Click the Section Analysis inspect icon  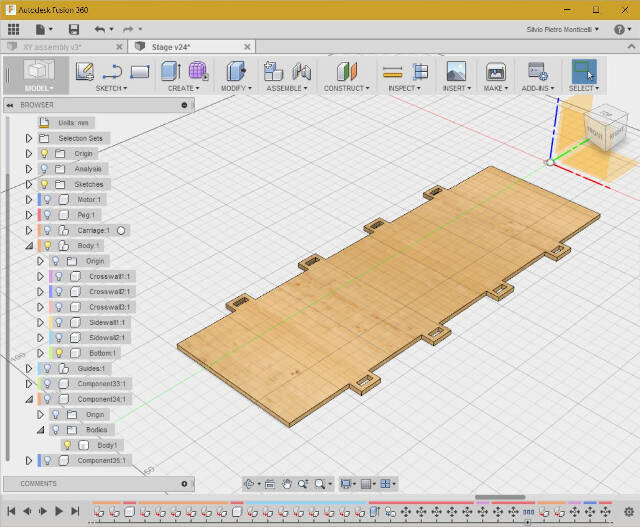(420, 71)
